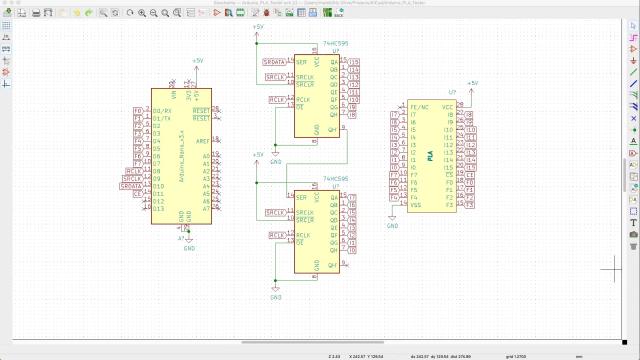Screen dimensions: 640x360
Task: Click the horizontal scrollbar thumb
Action: [x=313, y=342]
